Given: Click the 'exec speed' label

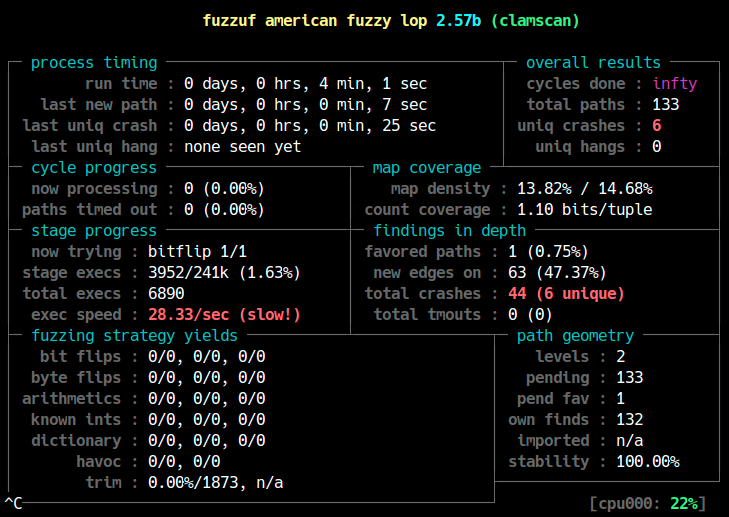Looking at the screenshot, I should 76,315.
